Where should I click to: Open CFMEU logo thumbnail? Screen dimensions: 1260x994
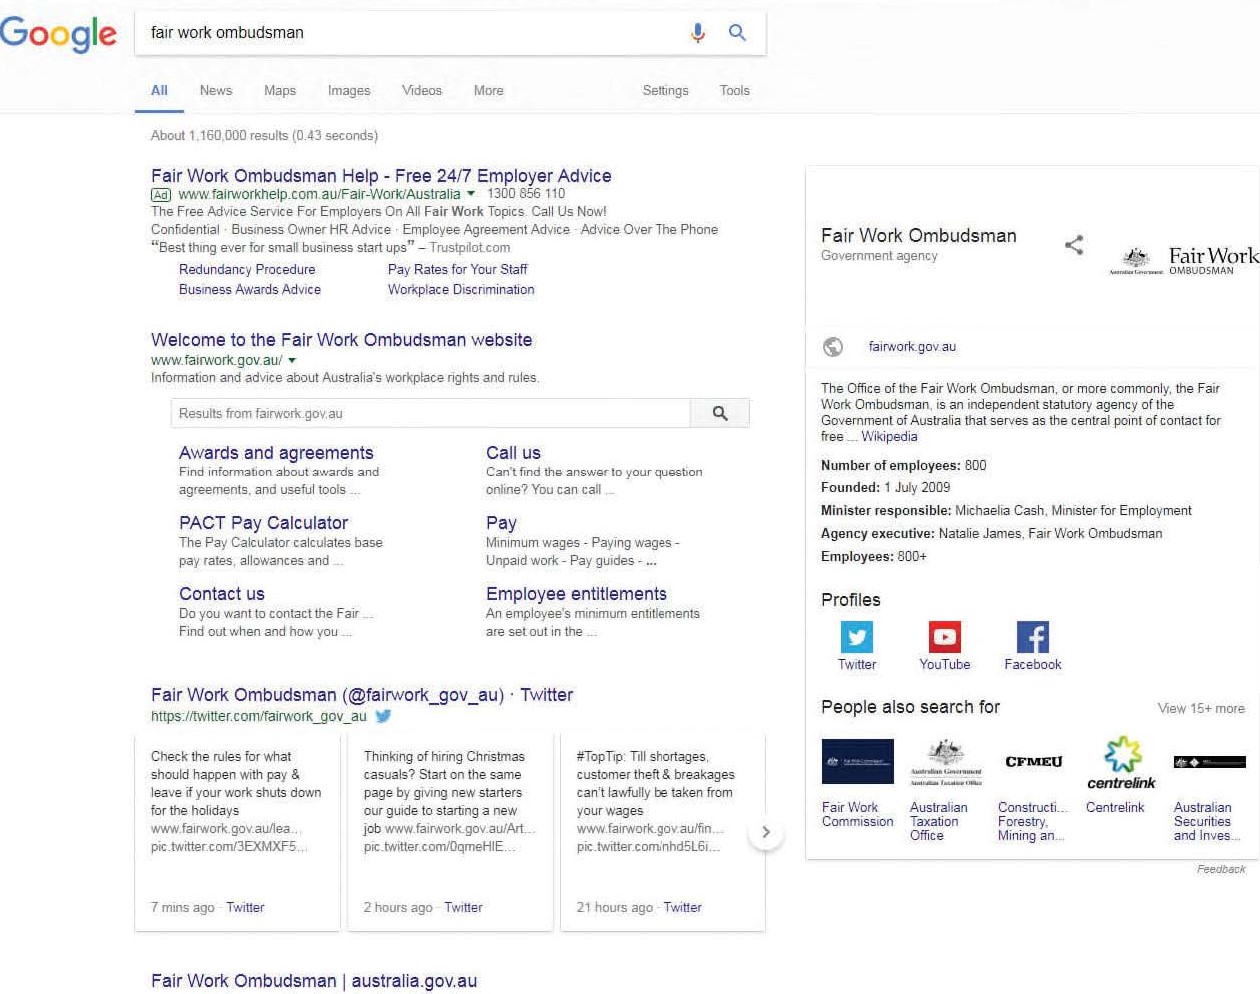(x=1034, y=762)
